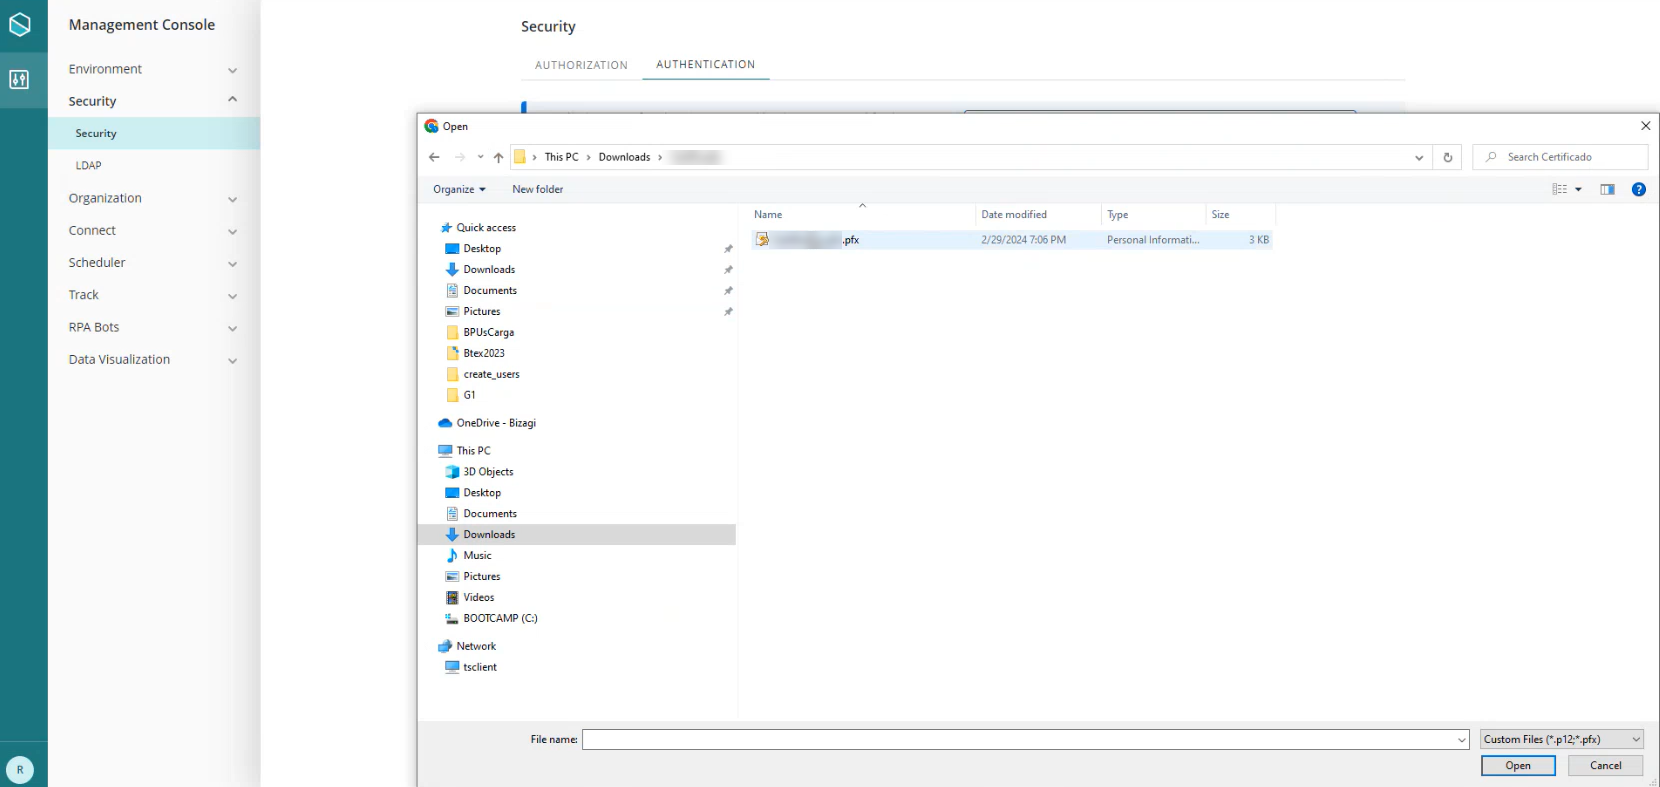
Task: Open the BPUsCarga folder
Action: click(x=488, y=333)
